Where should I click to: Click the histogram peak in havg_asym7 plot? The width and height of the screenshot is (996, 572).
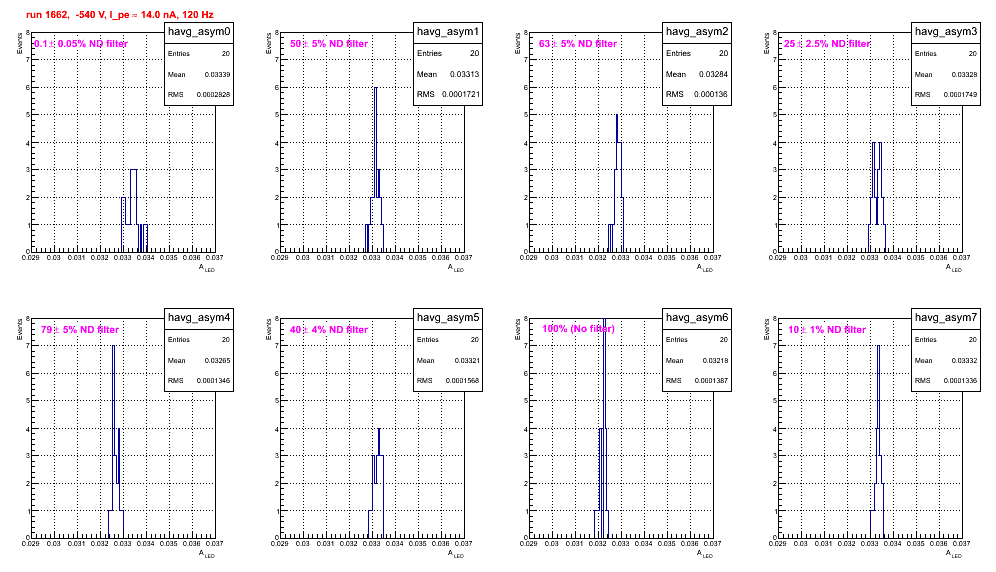(x=878, y=347)
